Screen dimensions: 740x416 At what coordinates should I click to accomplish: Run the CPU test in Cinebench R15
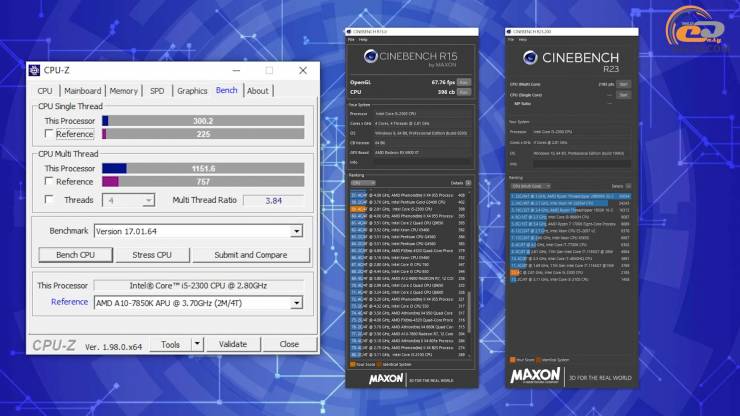point(464,92)
